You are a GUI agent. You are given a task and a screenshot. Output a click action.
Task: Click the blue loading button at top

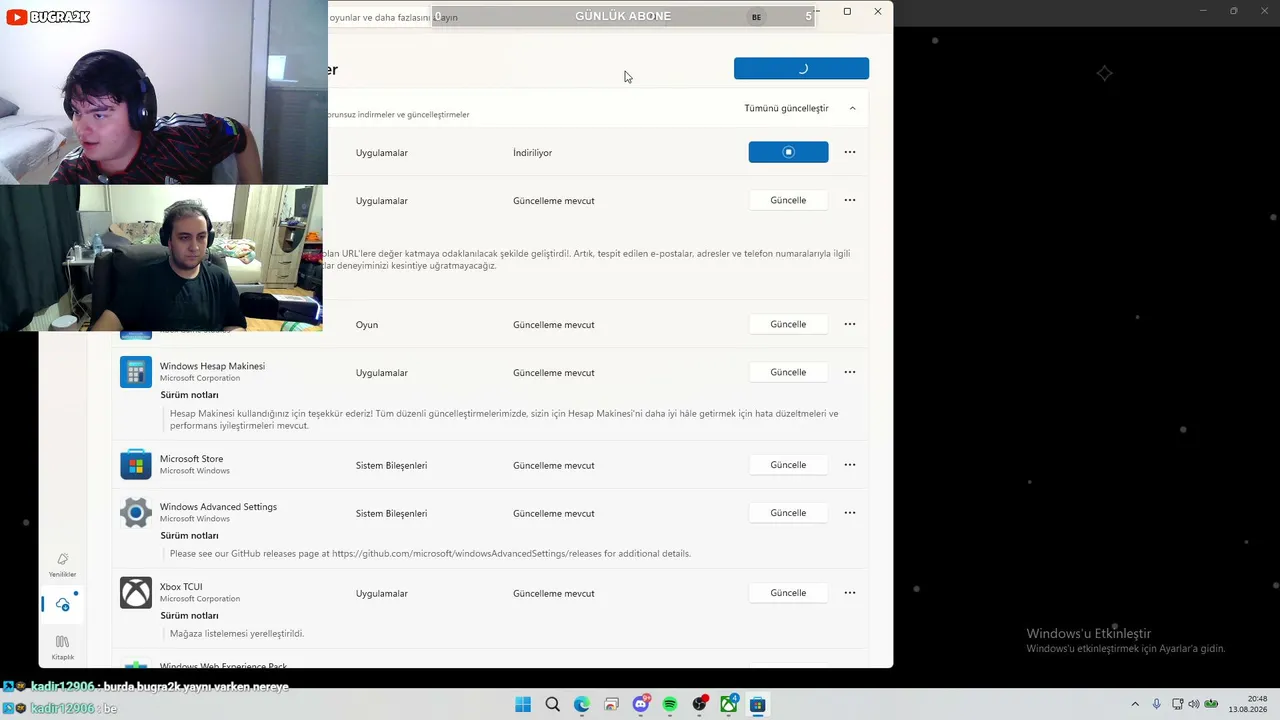point(801,68)
